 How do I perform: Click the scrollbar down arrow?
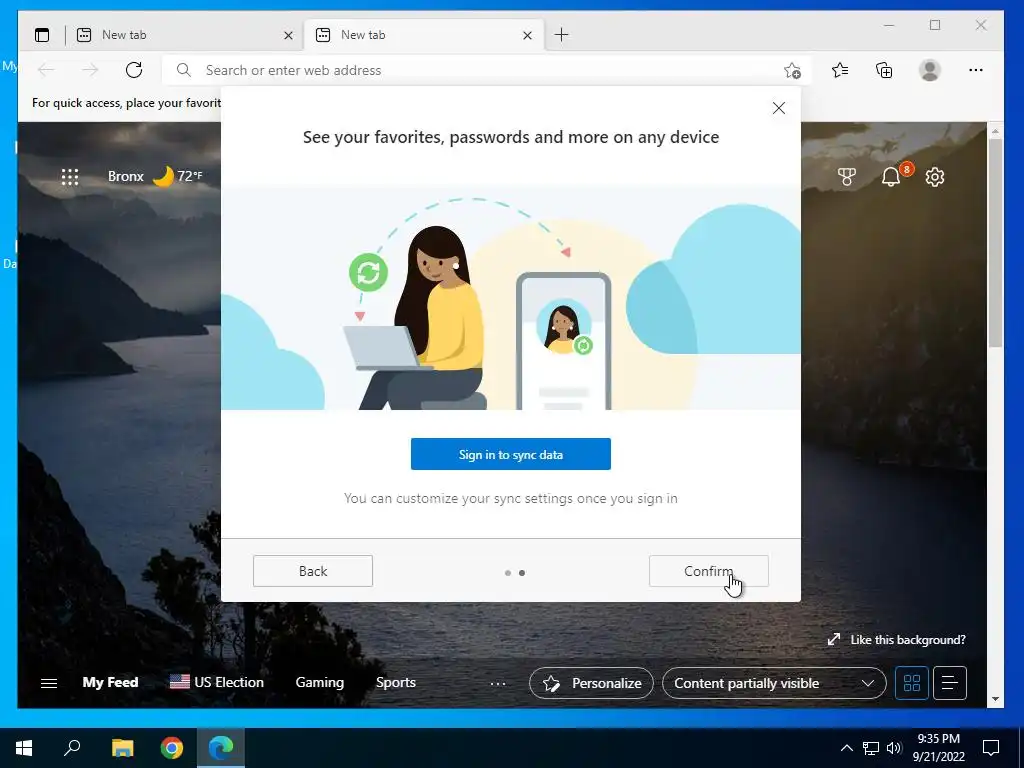(x=995, y=699)
